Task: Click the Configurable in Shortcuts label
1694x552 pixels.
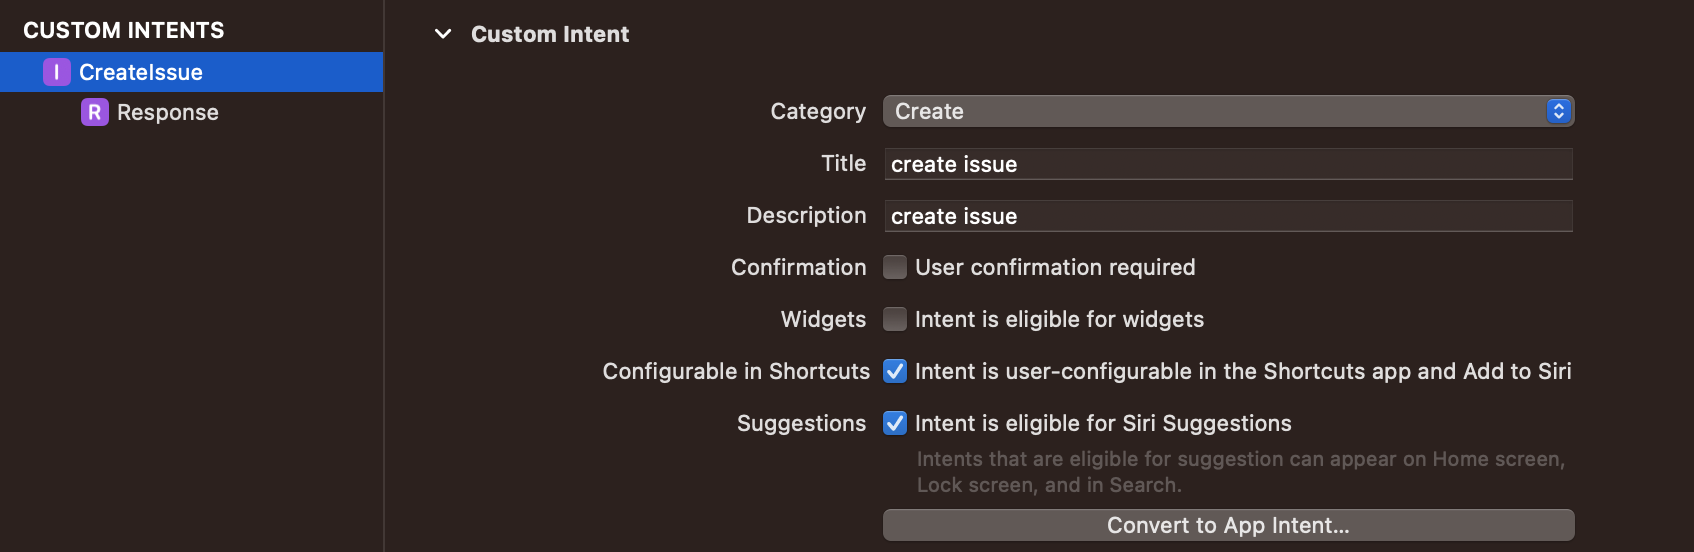Action: (x=736, y=371)
